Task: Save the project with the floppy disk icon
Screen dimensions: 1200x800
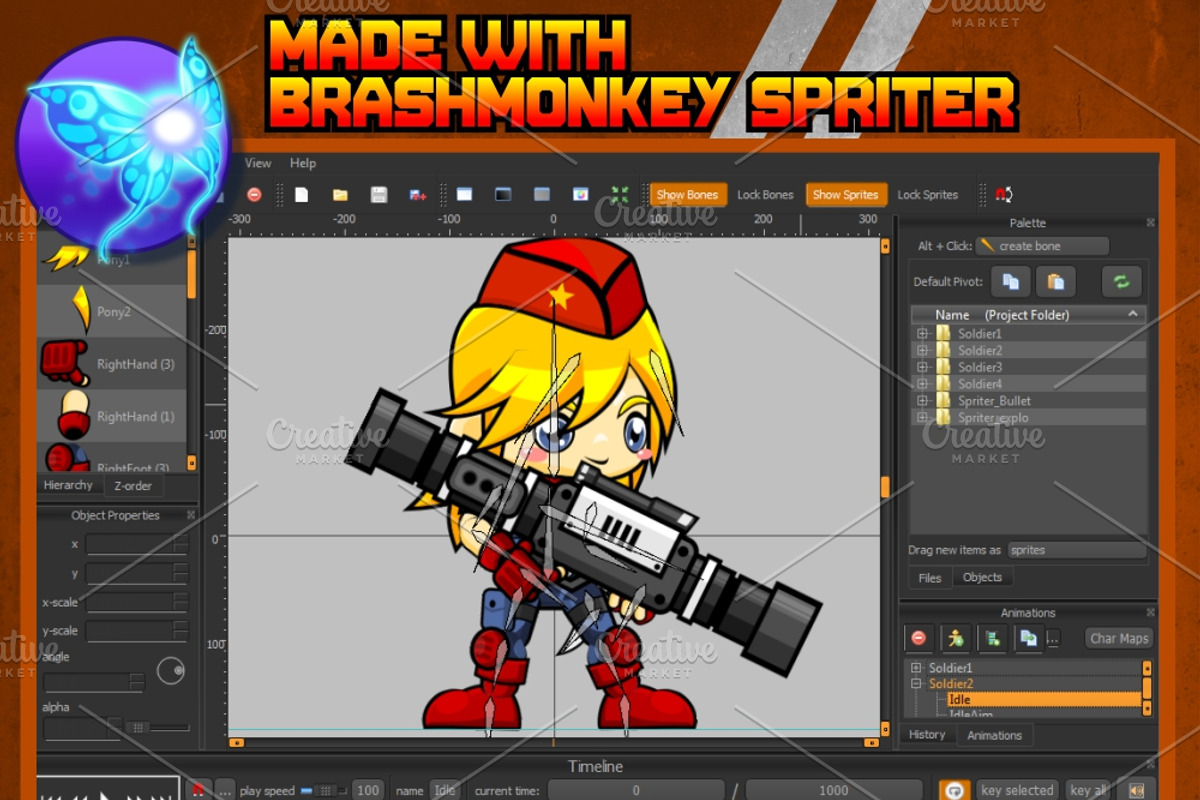Action: tap(379, 195)
